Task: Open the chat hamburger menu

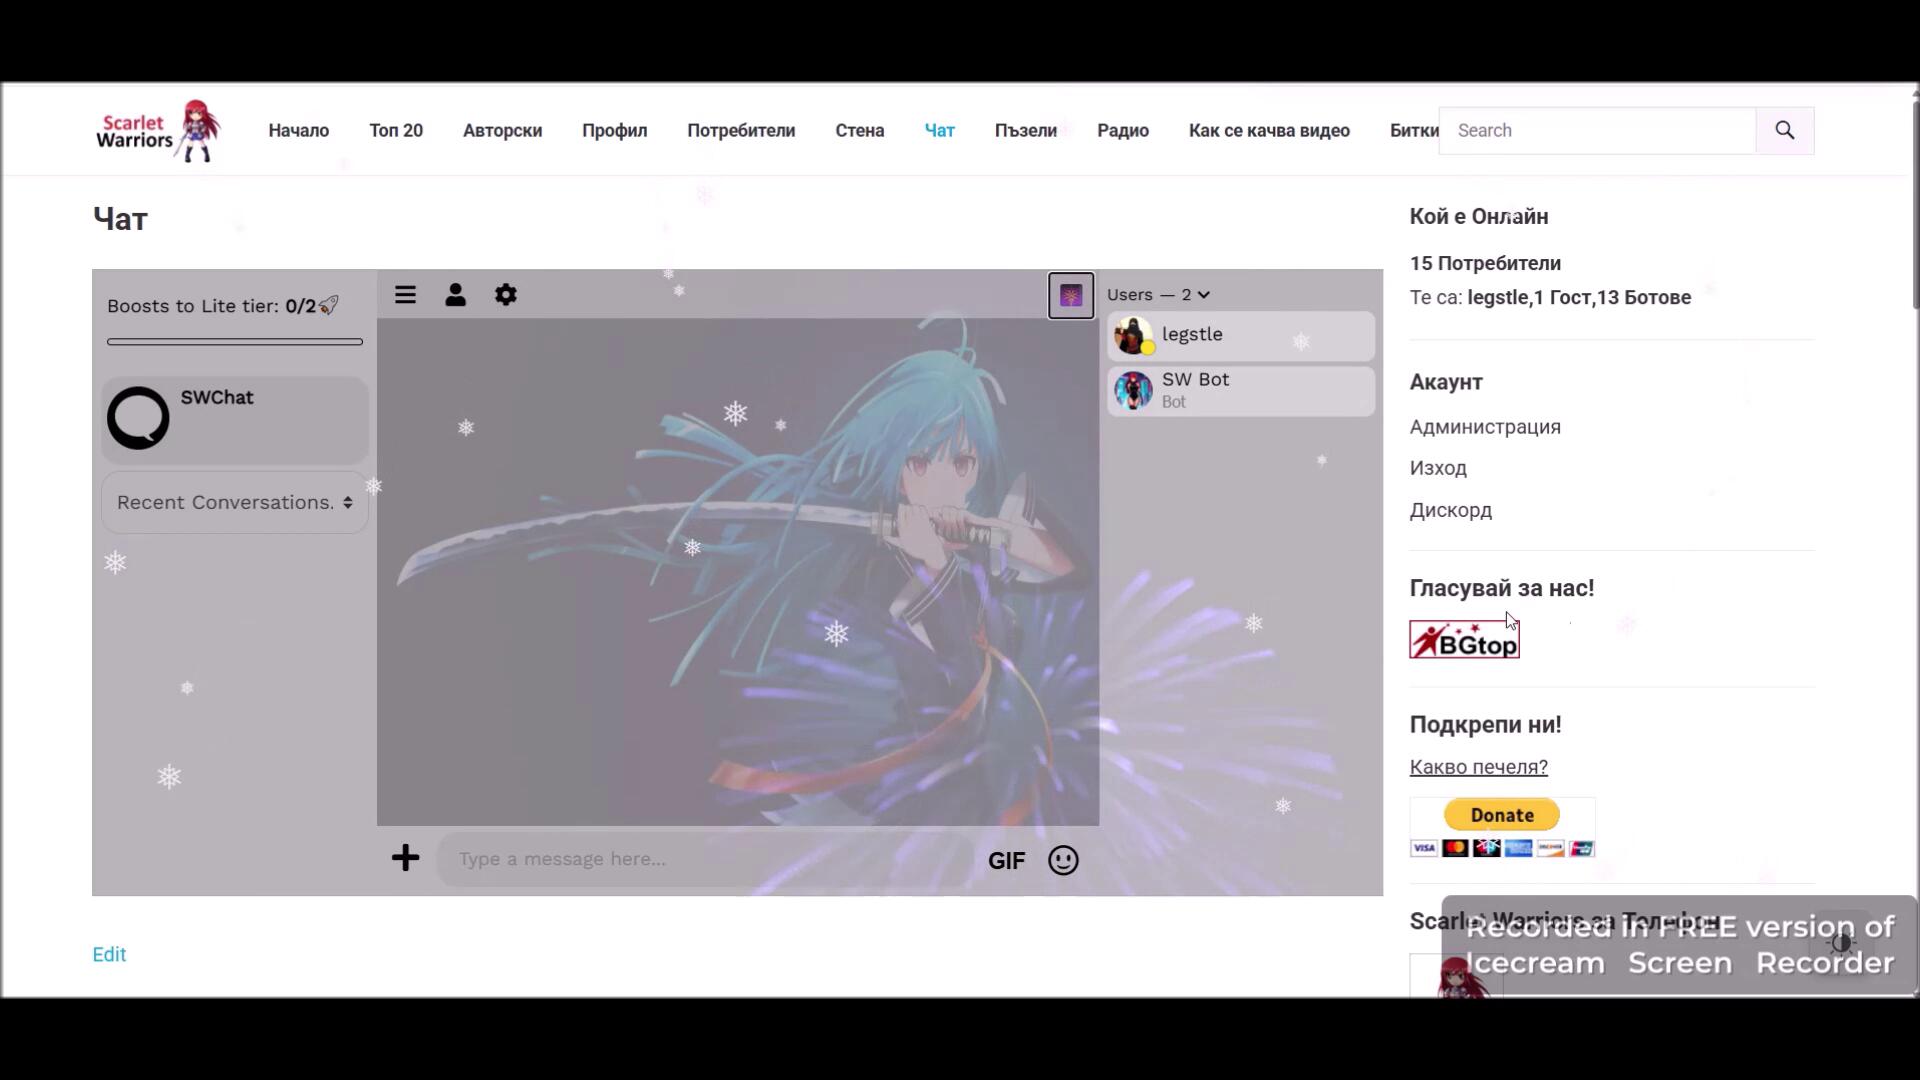Action: point(405,295)
